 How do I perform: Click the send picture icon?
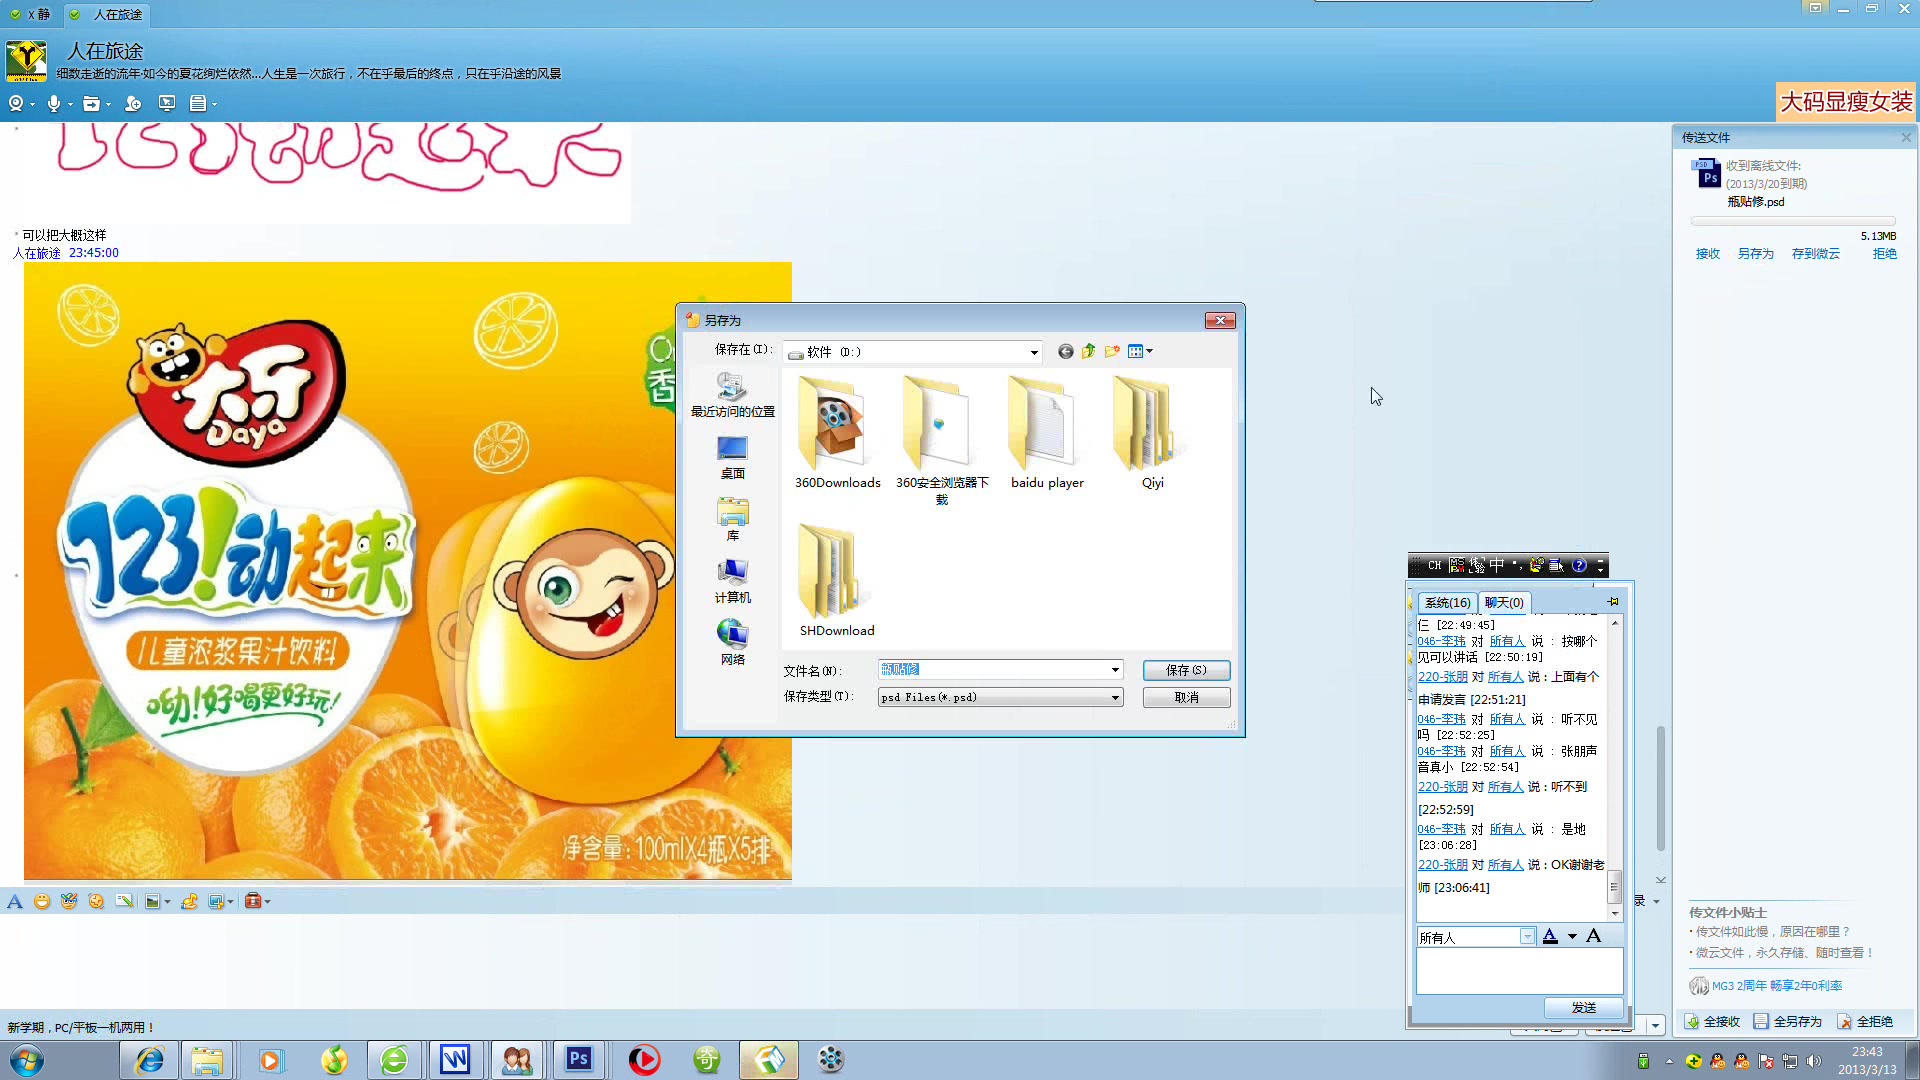point(152,902)
